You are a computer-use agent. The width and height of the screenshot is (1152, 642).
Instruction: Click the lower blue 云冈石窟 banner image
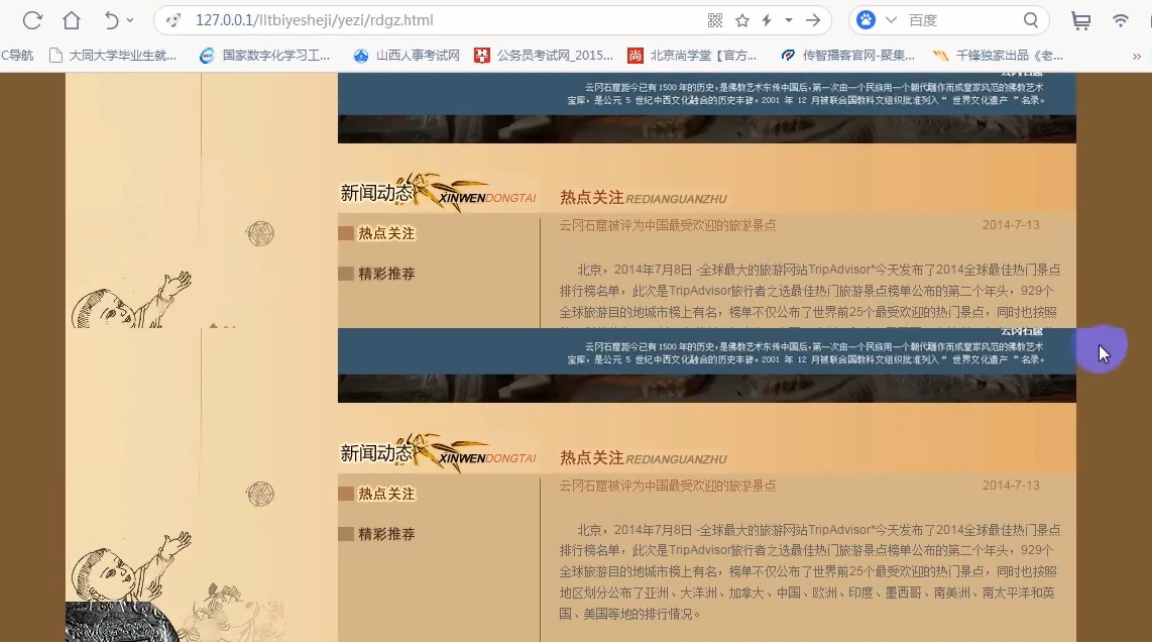click(x=707, y=365)
